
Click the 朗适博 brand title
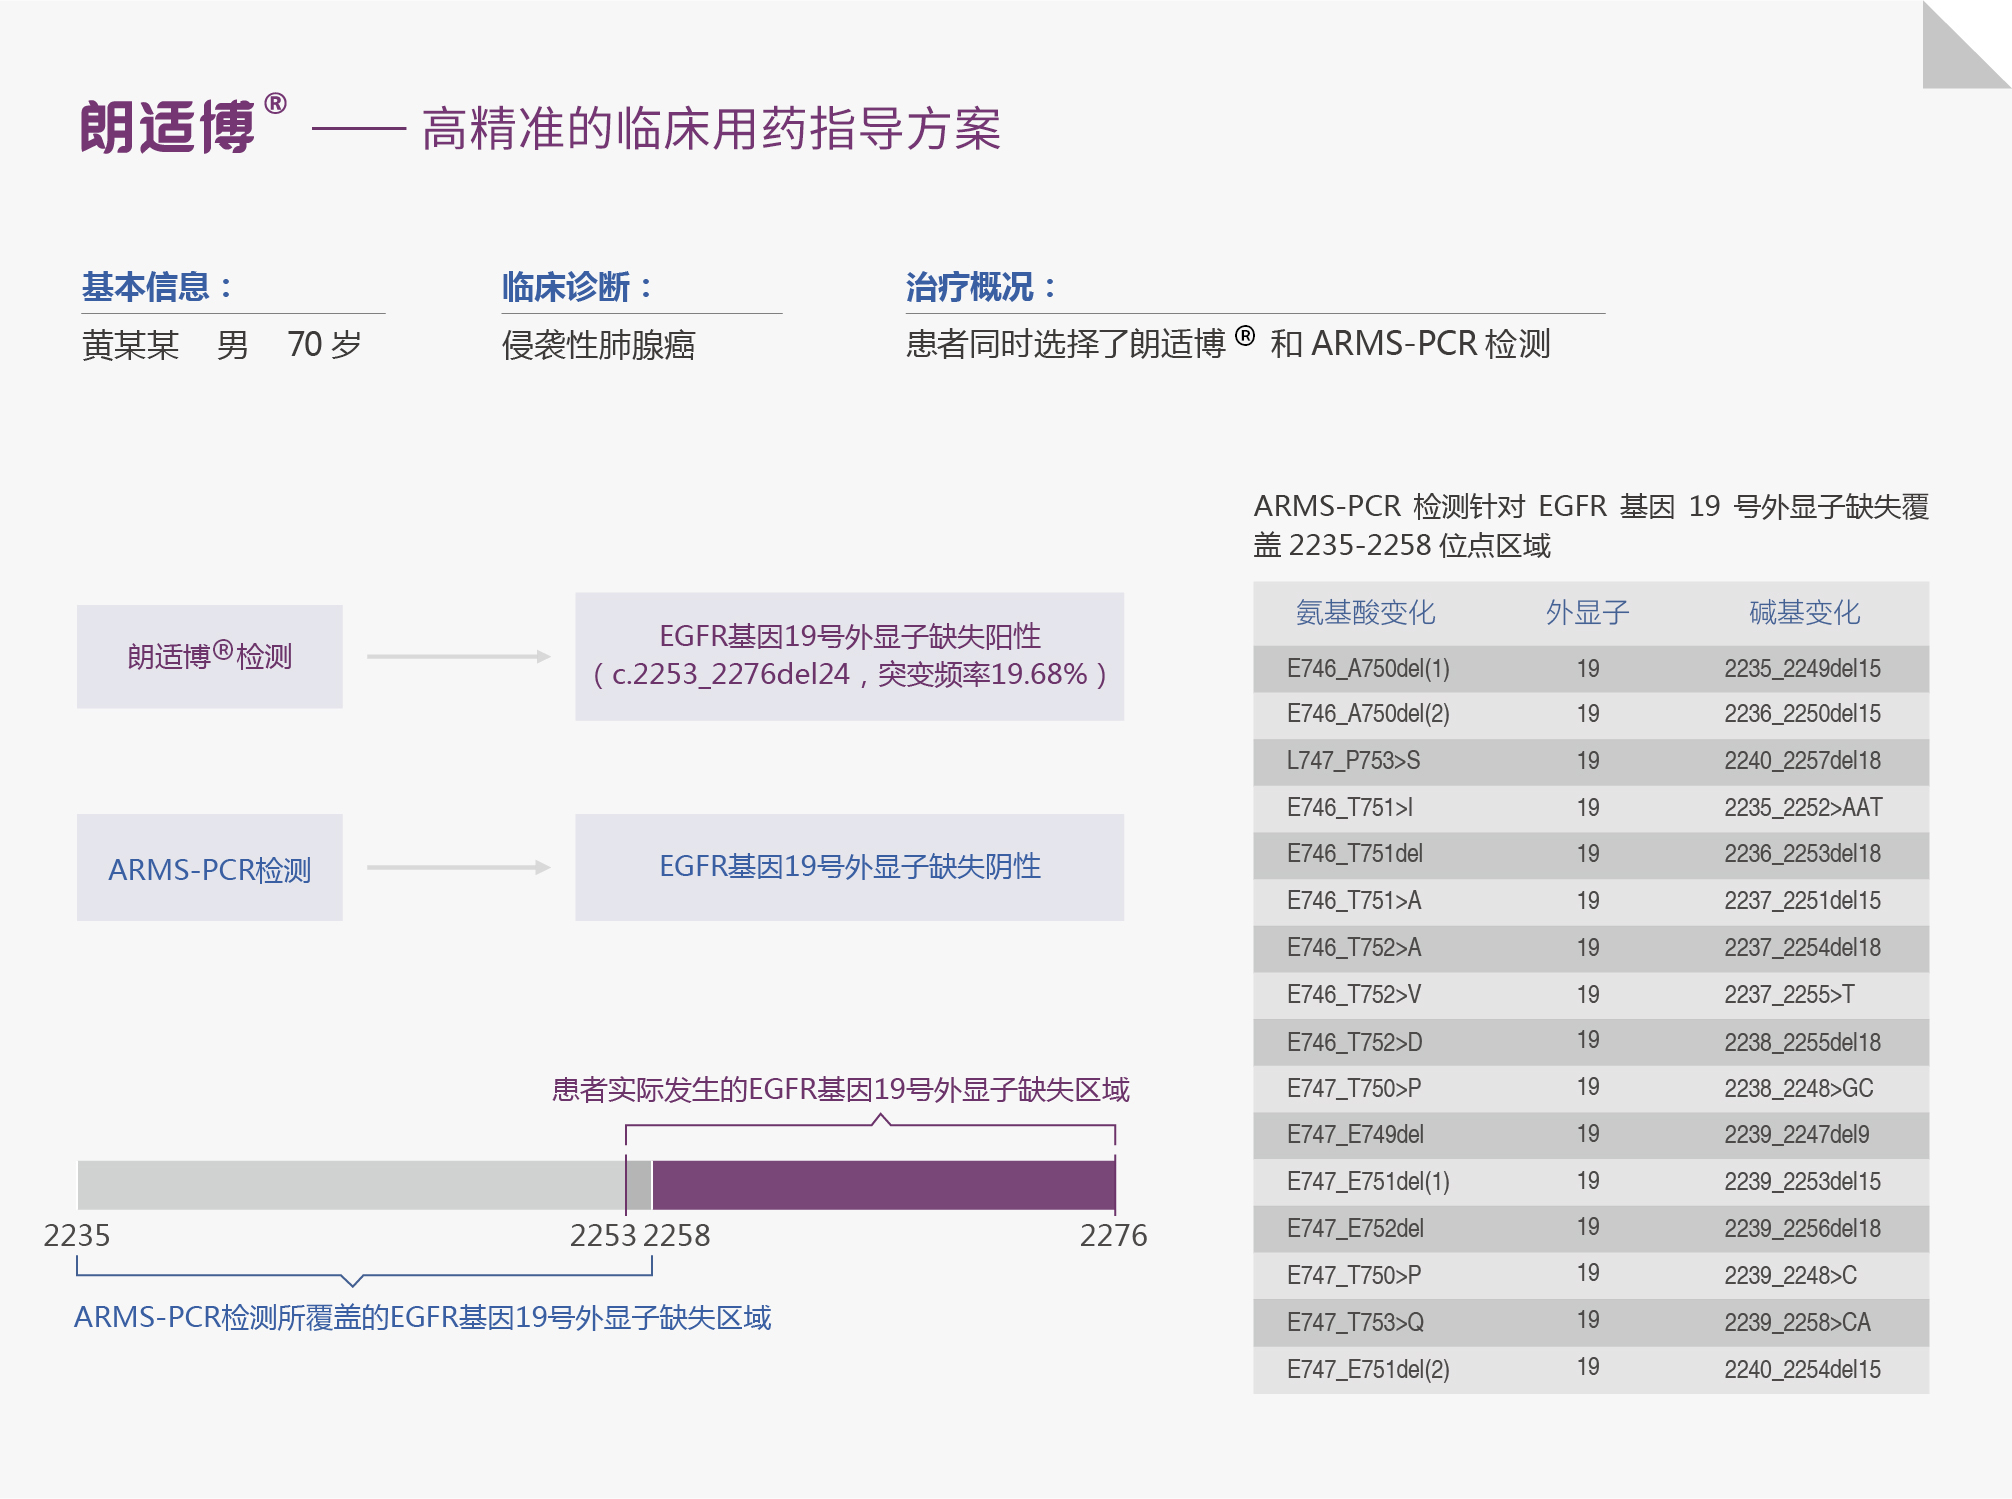(183, 126)
